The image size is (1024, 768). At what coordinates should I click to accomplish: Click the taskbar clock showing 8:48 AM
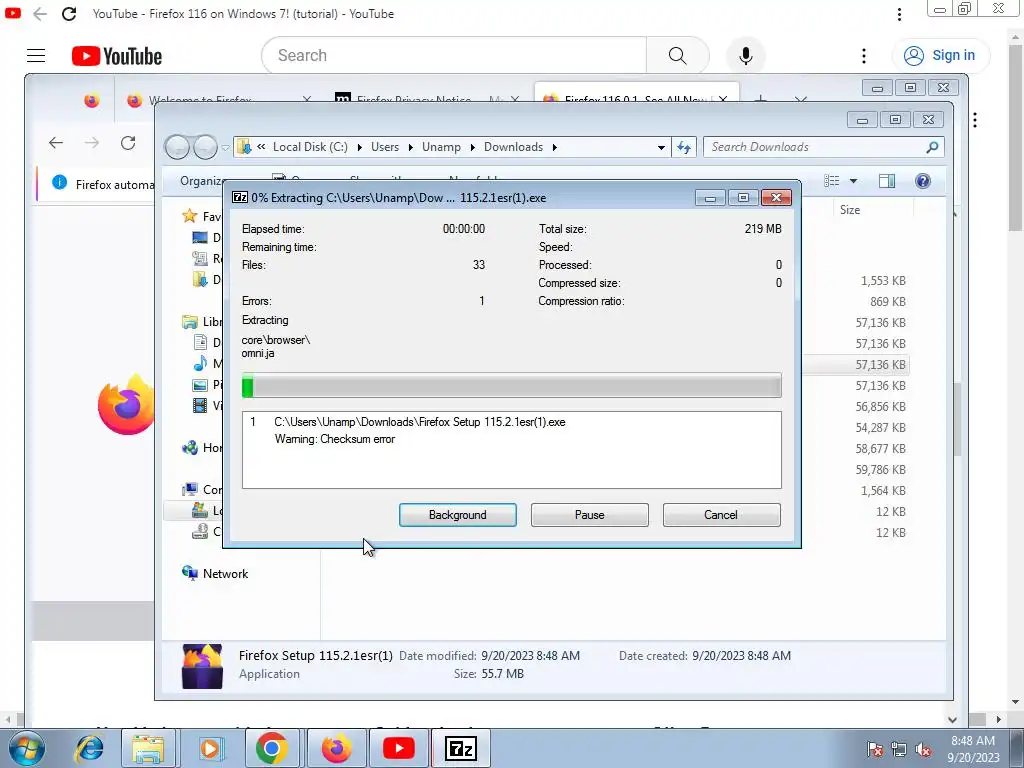[x=973, y=749]
